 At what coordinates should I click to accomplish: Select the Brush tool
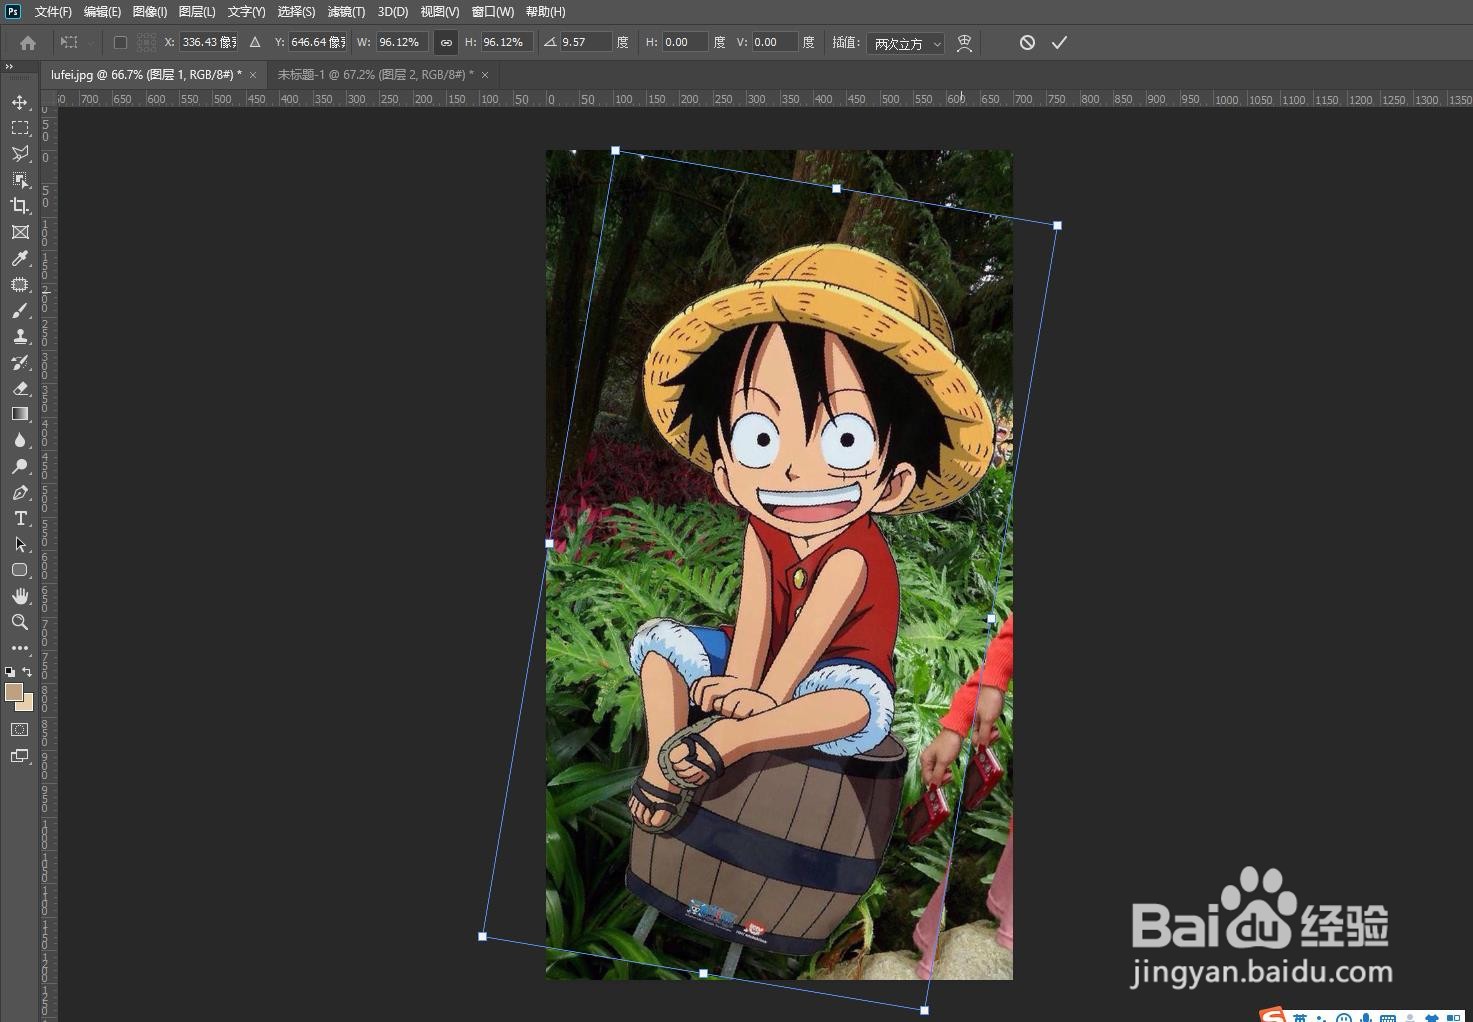click(x=20, y=310)
